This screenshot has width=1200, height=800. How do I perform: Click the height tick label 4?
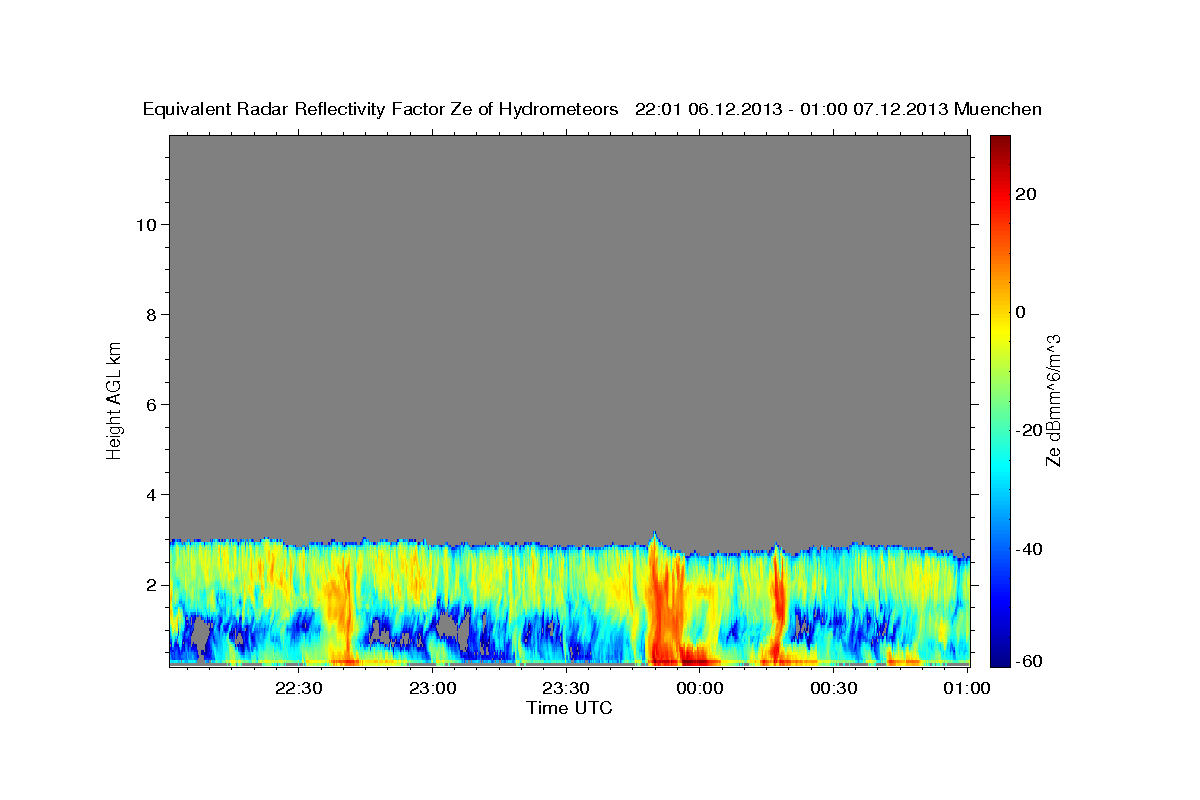tap(152, 494)
